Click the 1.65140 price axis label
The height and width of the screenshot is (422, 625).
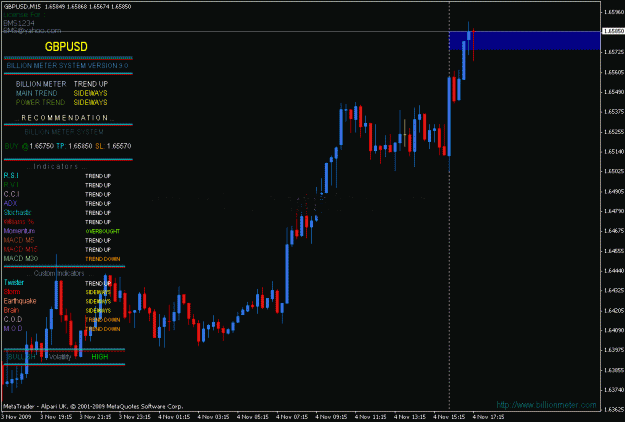[614, 151]
